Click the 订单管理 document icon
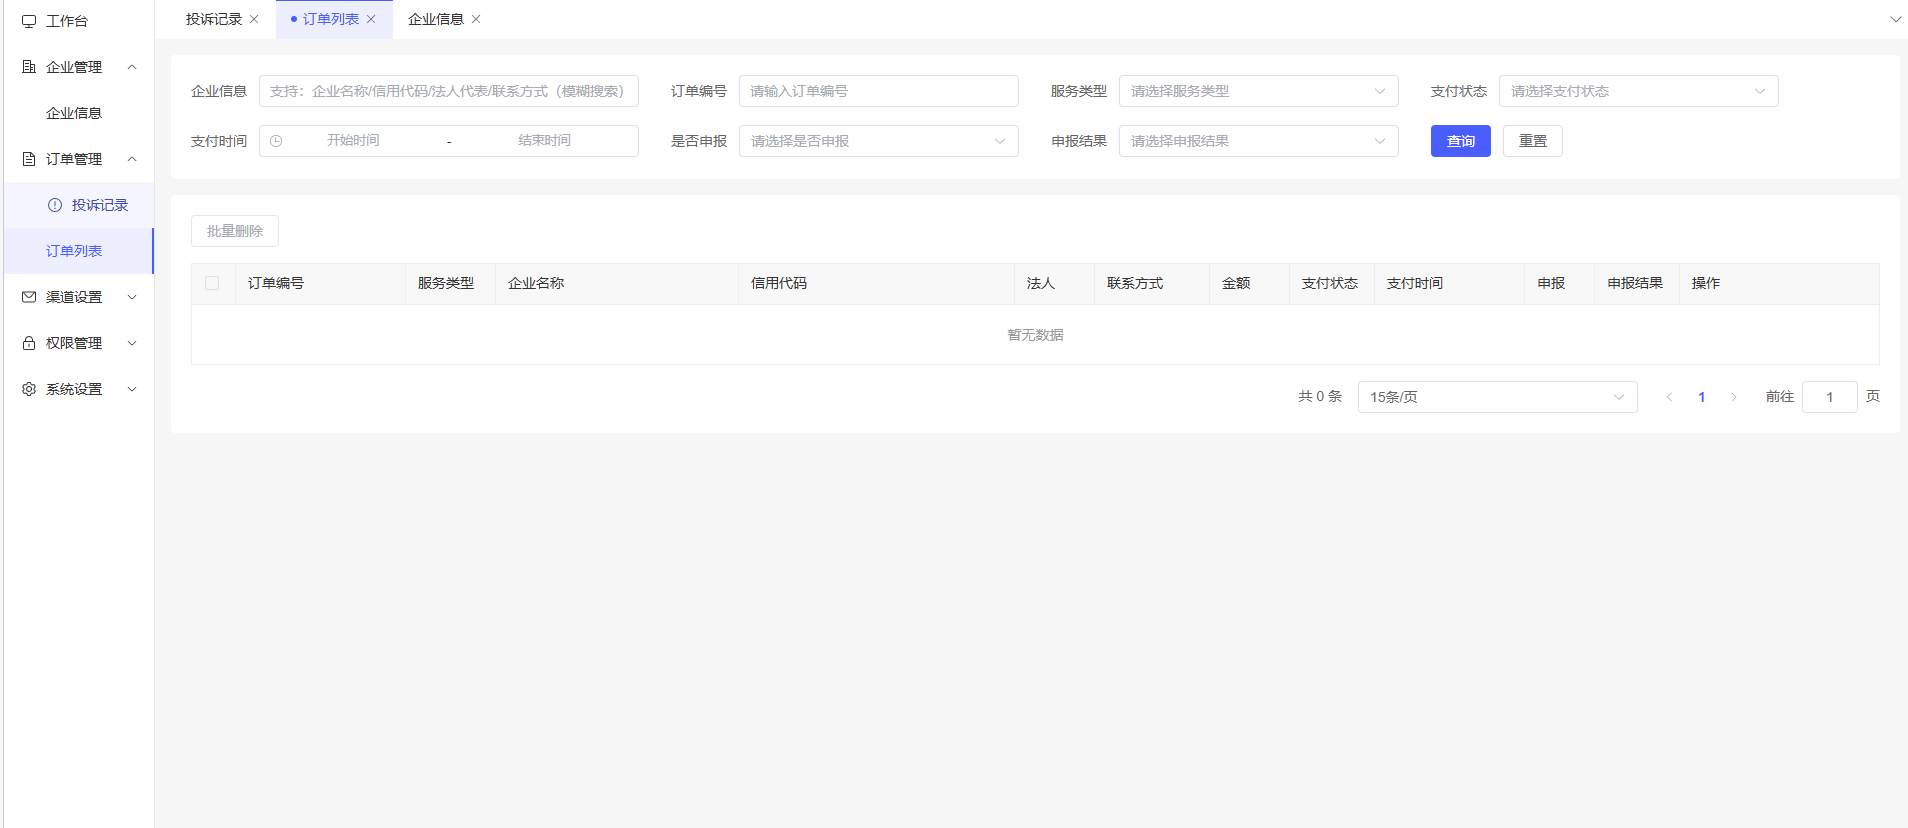The image size is (1908, 828). coord(29,159)
